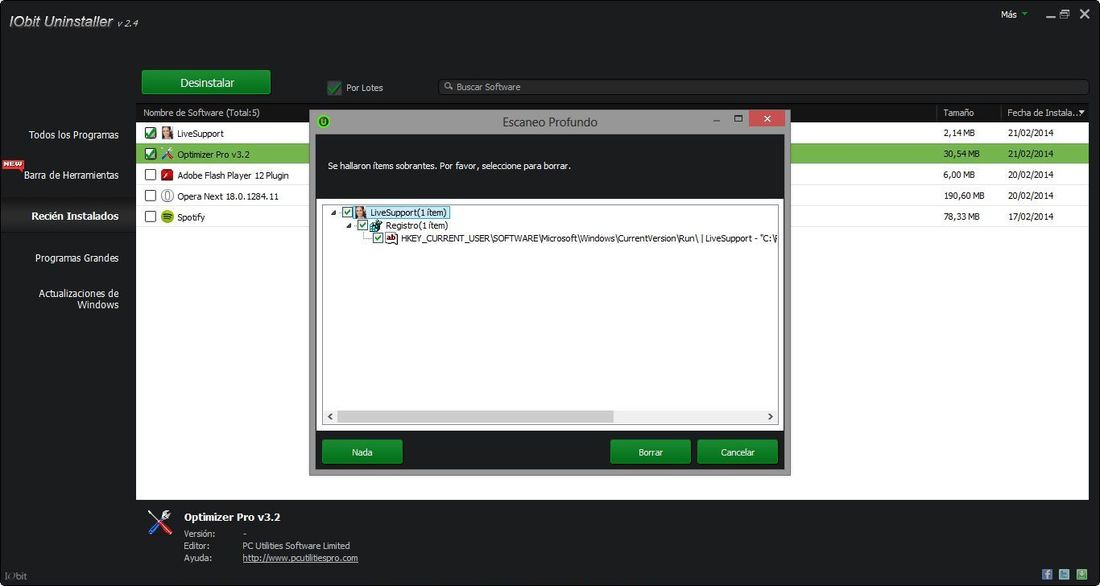The height and width of the screenshot is (586, 1100).
Task: Check the Opera Next checkbox
Action: 150,196
